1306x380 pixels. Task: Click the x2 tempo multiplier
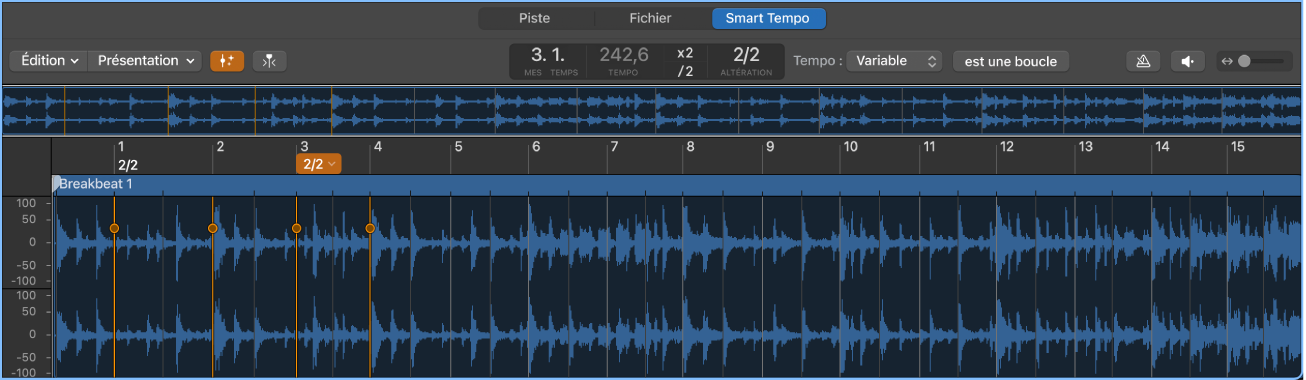click(685, 53)
